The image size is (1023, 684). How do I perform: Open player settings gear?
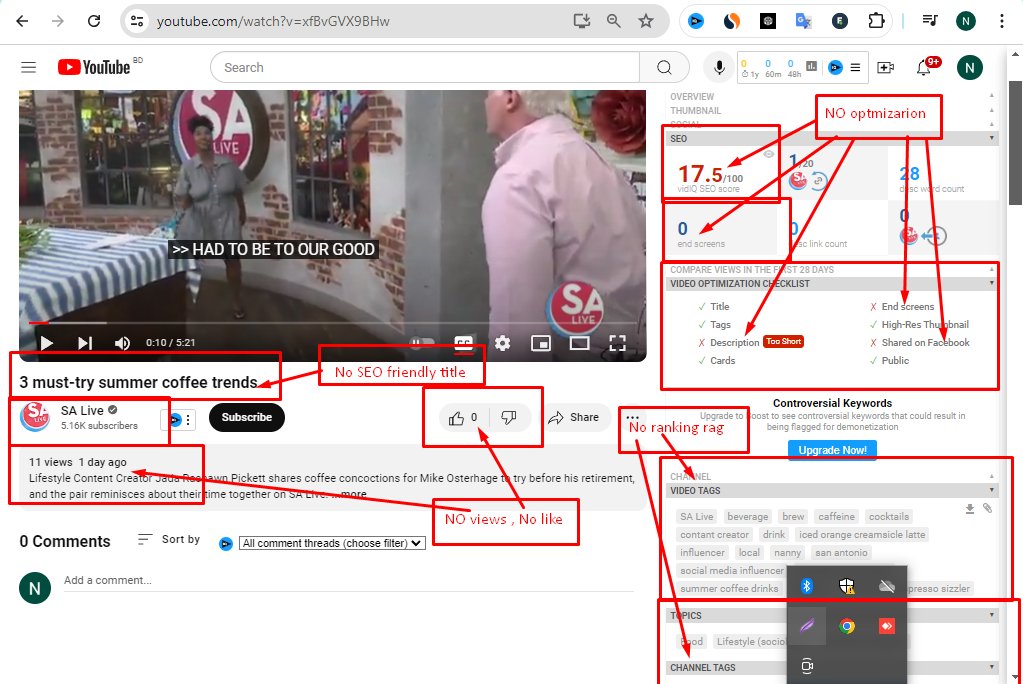(x=502, y=343)
